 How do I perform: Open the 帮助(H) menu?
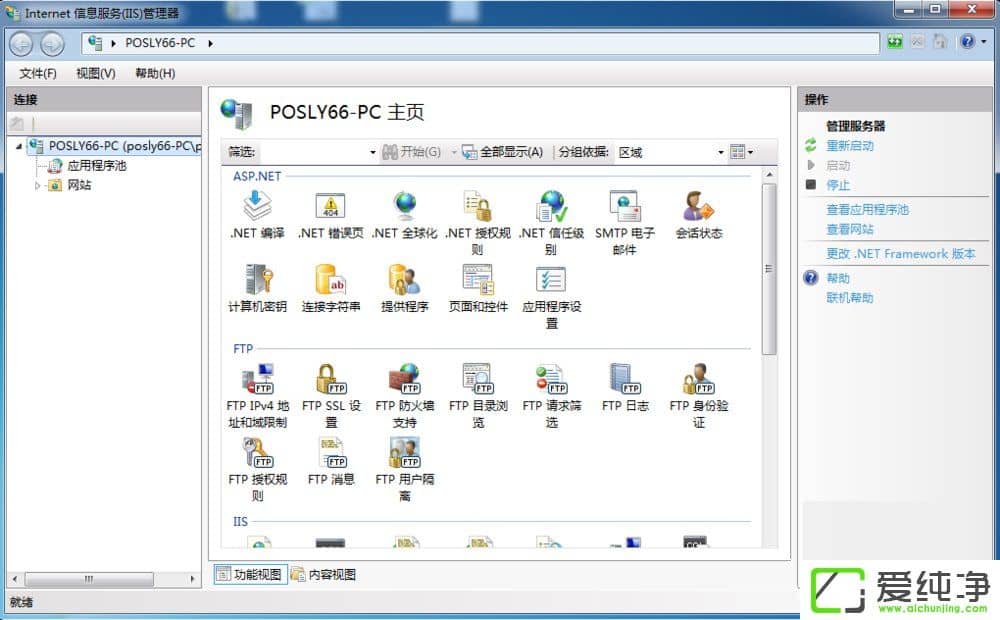click(155, 73)
